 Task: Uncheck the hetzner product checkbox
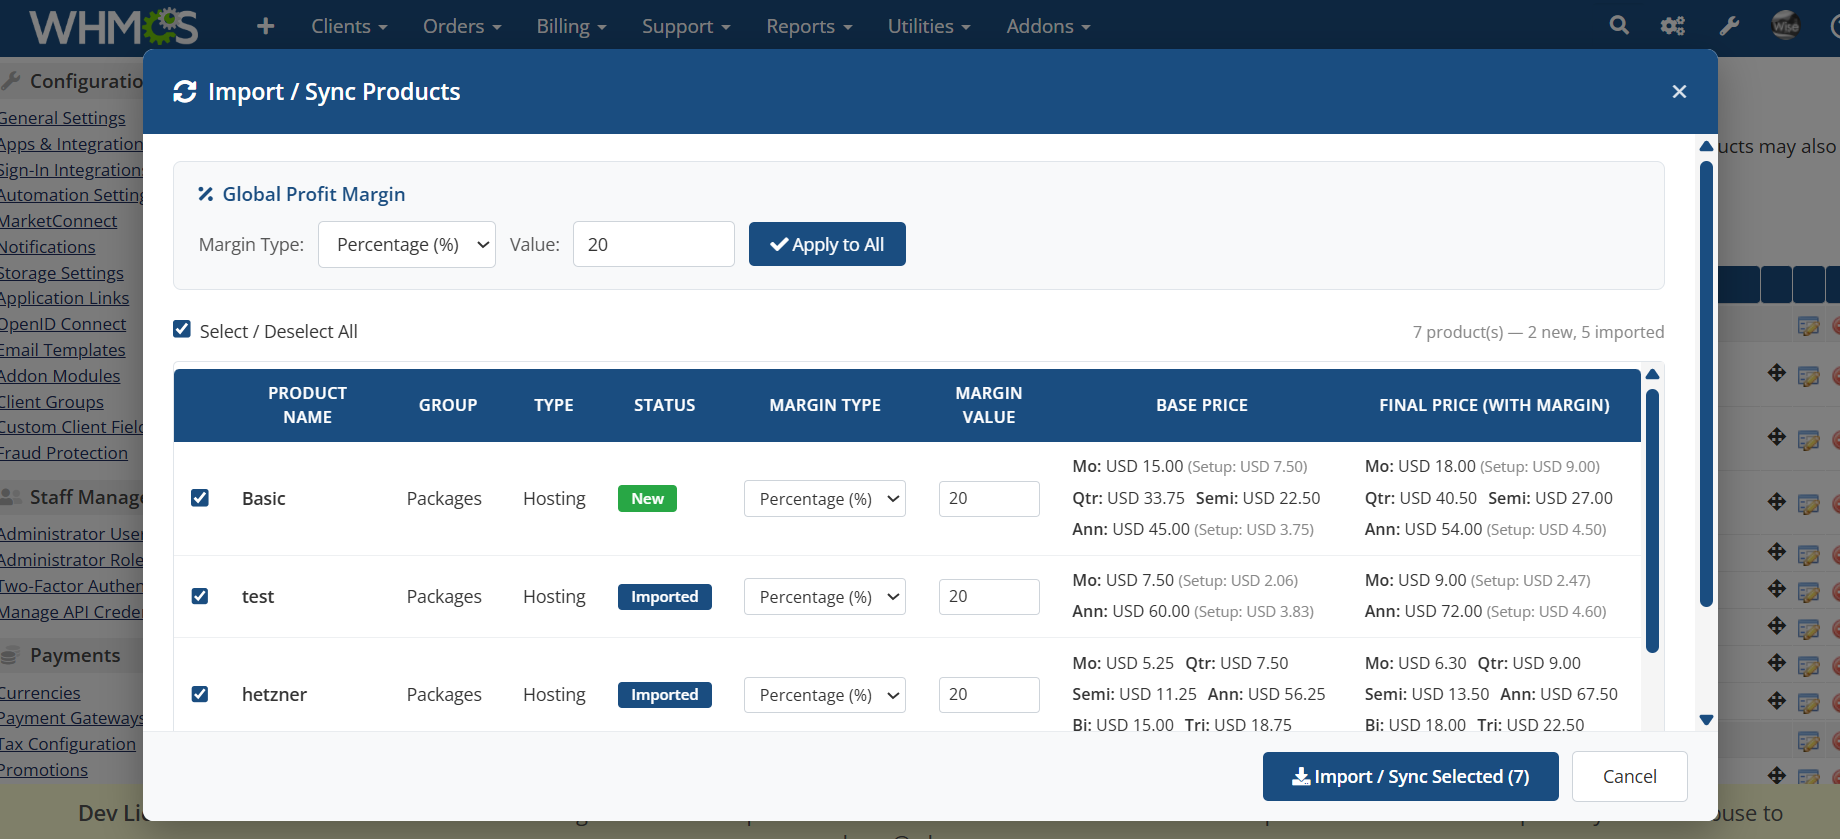200,694
